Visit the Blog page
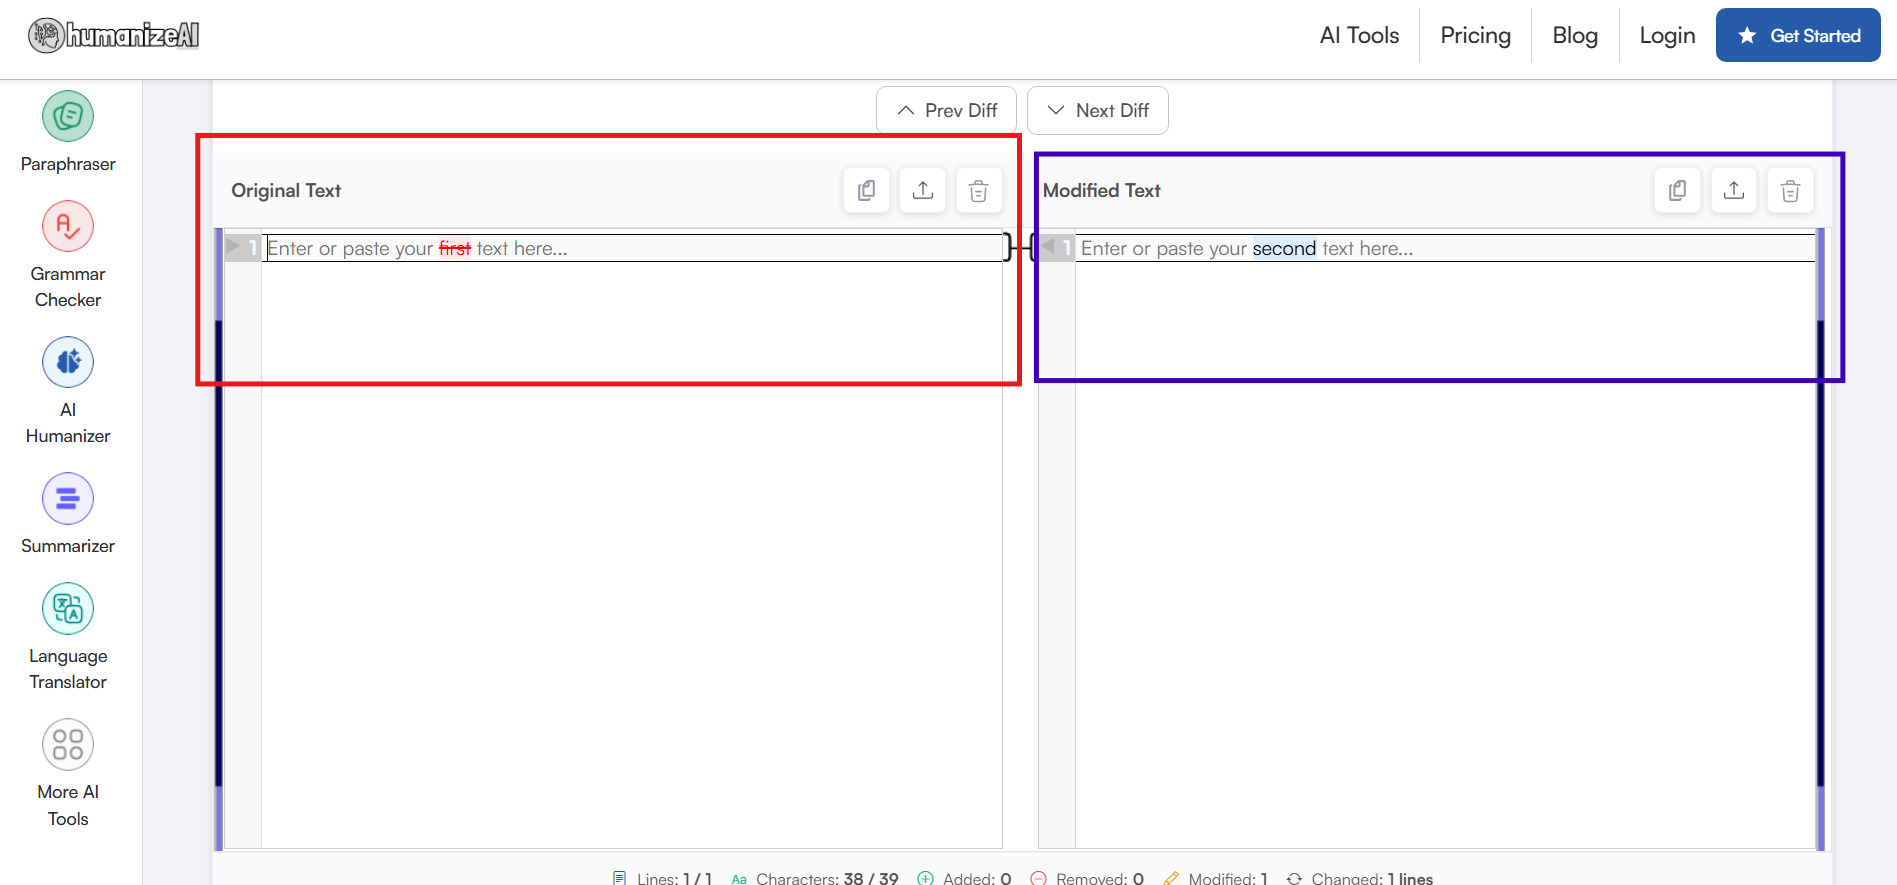This screenshot has height=885, width=1897. [1574, 36]
